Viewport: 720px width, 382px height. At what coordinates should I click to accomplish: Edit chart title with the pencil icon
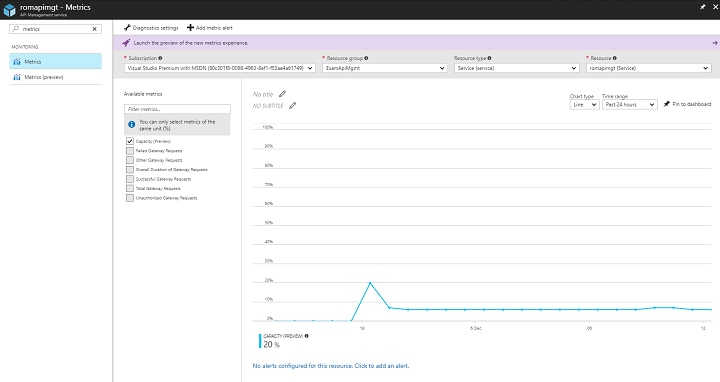pos(282,94)
